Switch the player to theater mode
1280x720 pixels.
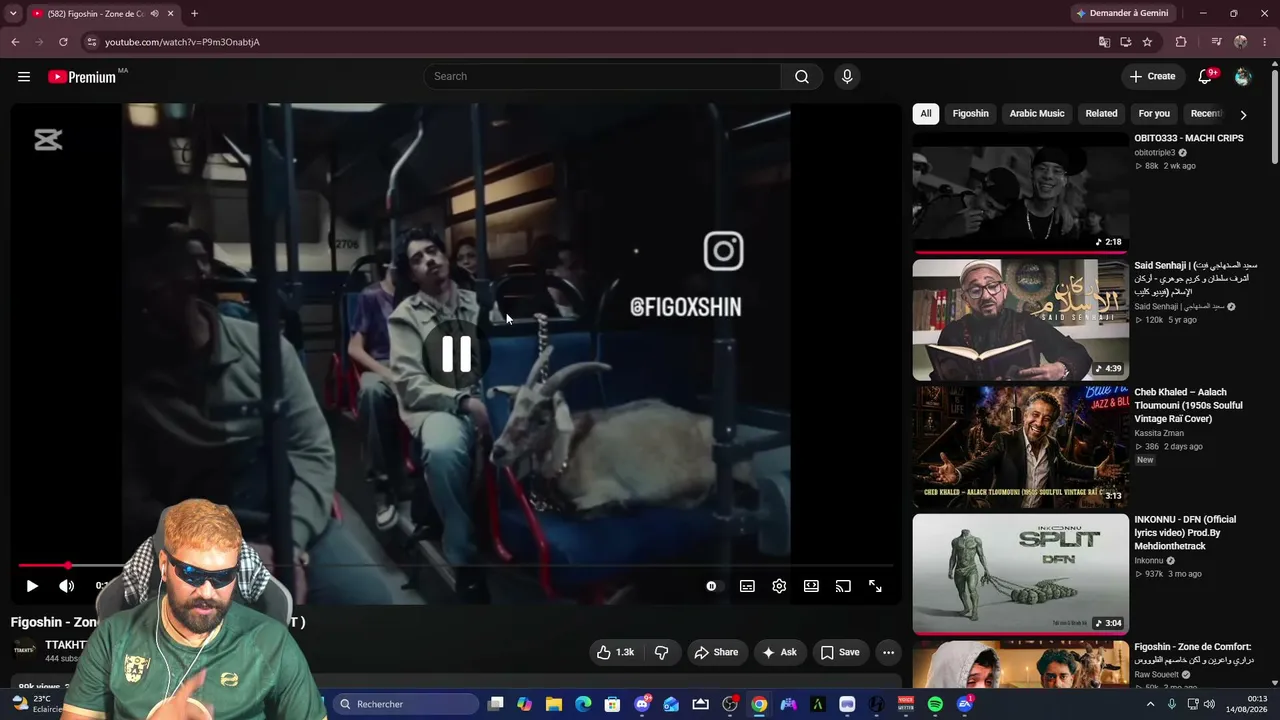coord(811,586)
